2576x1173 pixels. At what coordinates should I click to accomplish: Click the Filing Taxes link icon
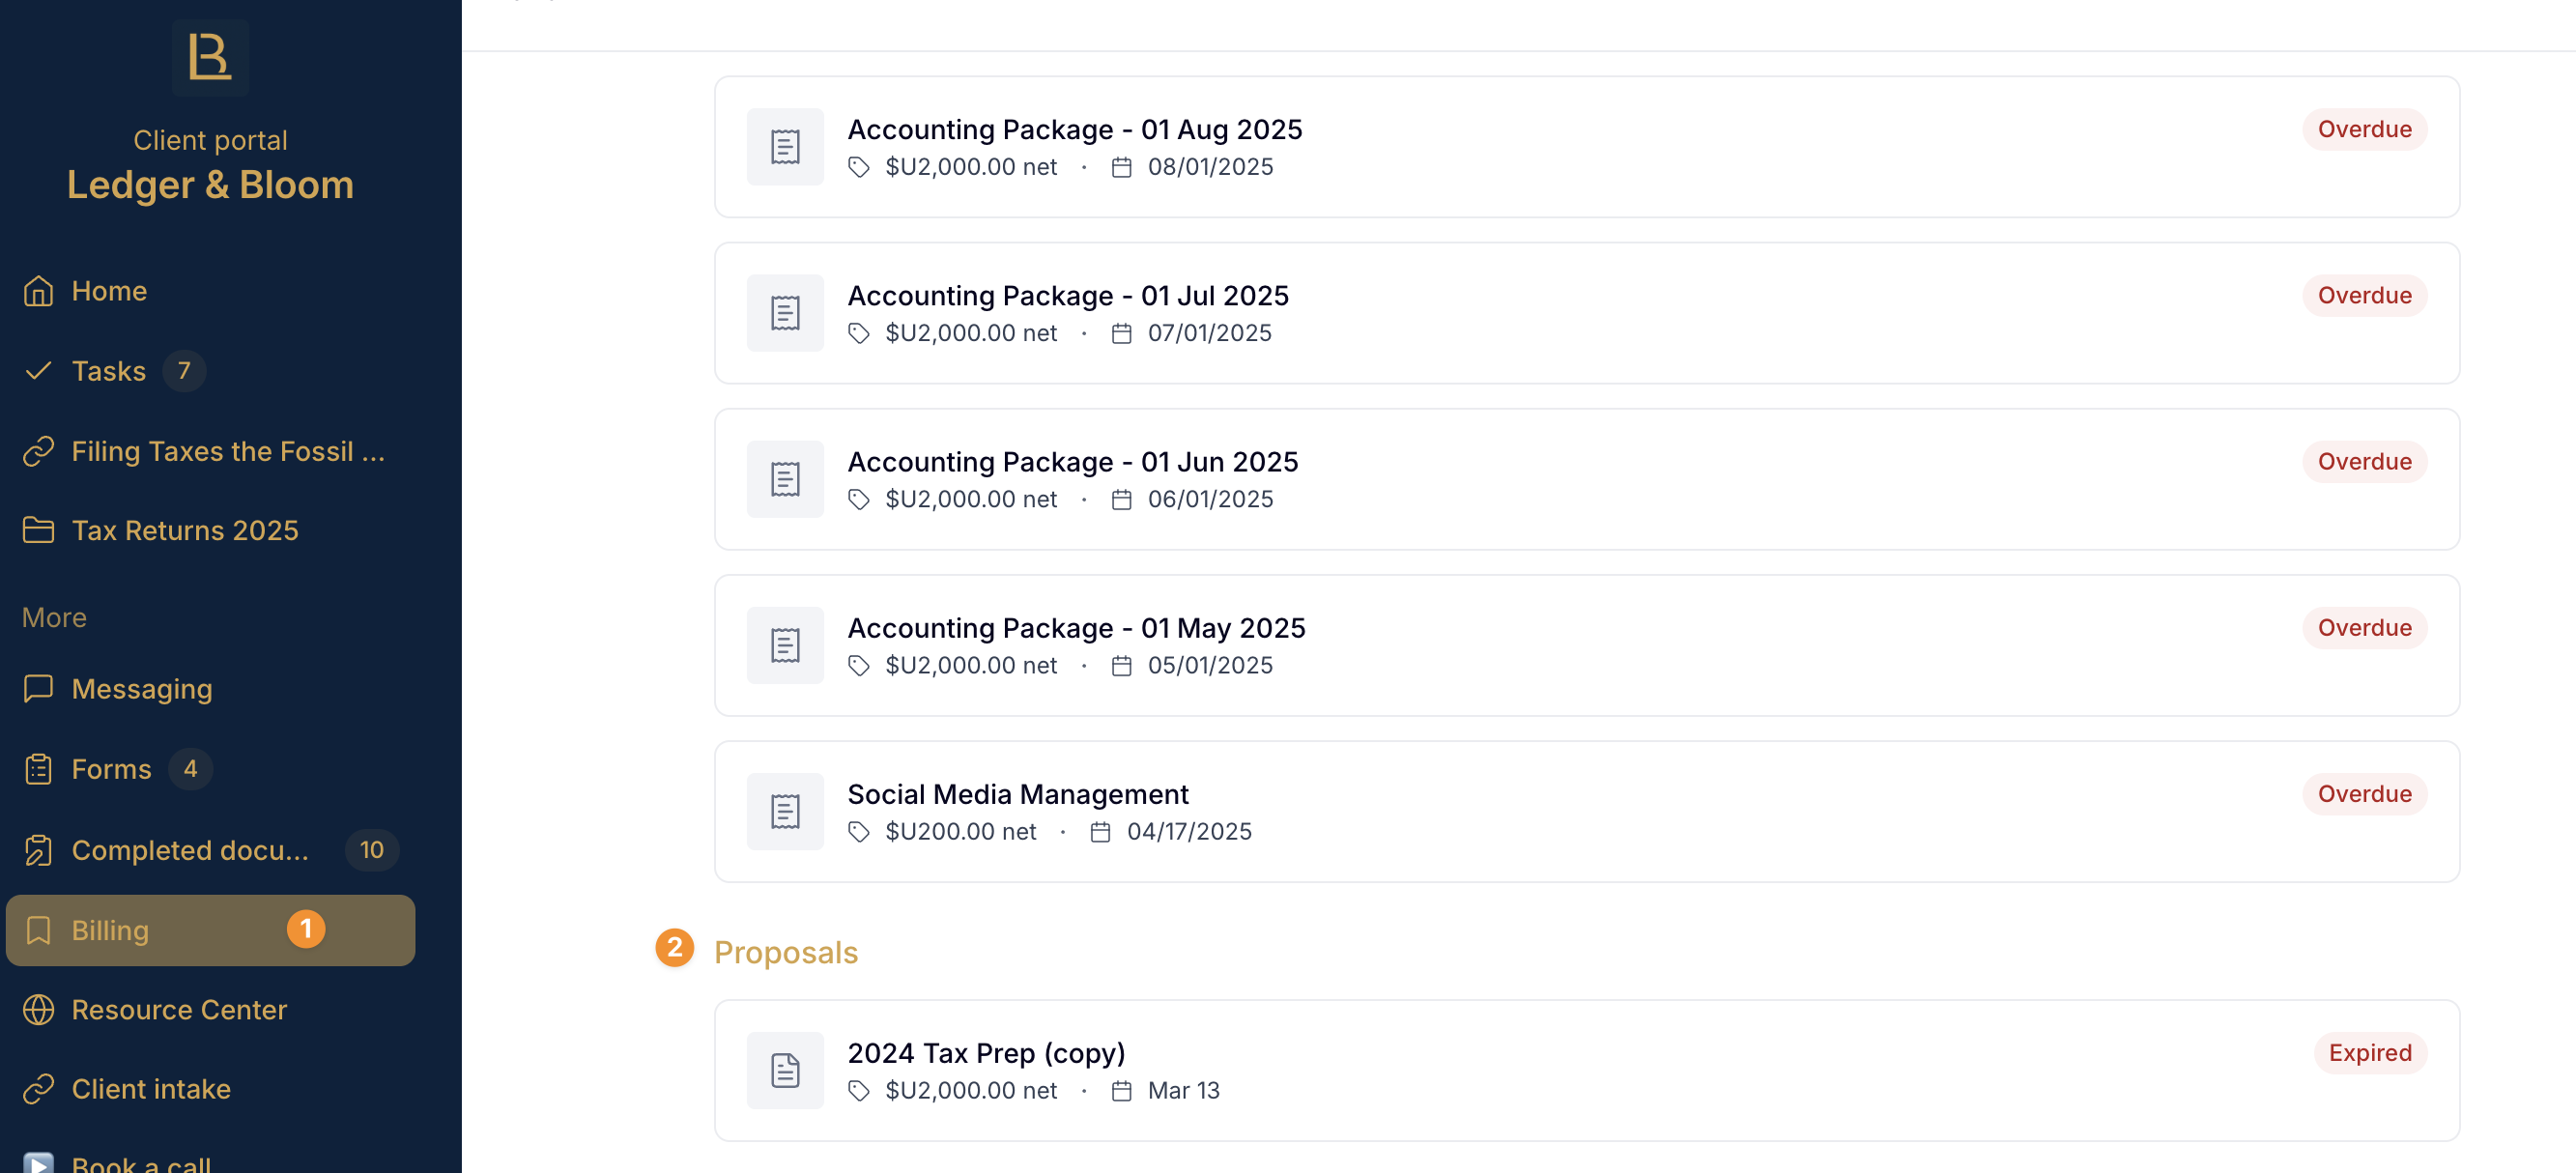pyautogui.click(x=38, y=451)
